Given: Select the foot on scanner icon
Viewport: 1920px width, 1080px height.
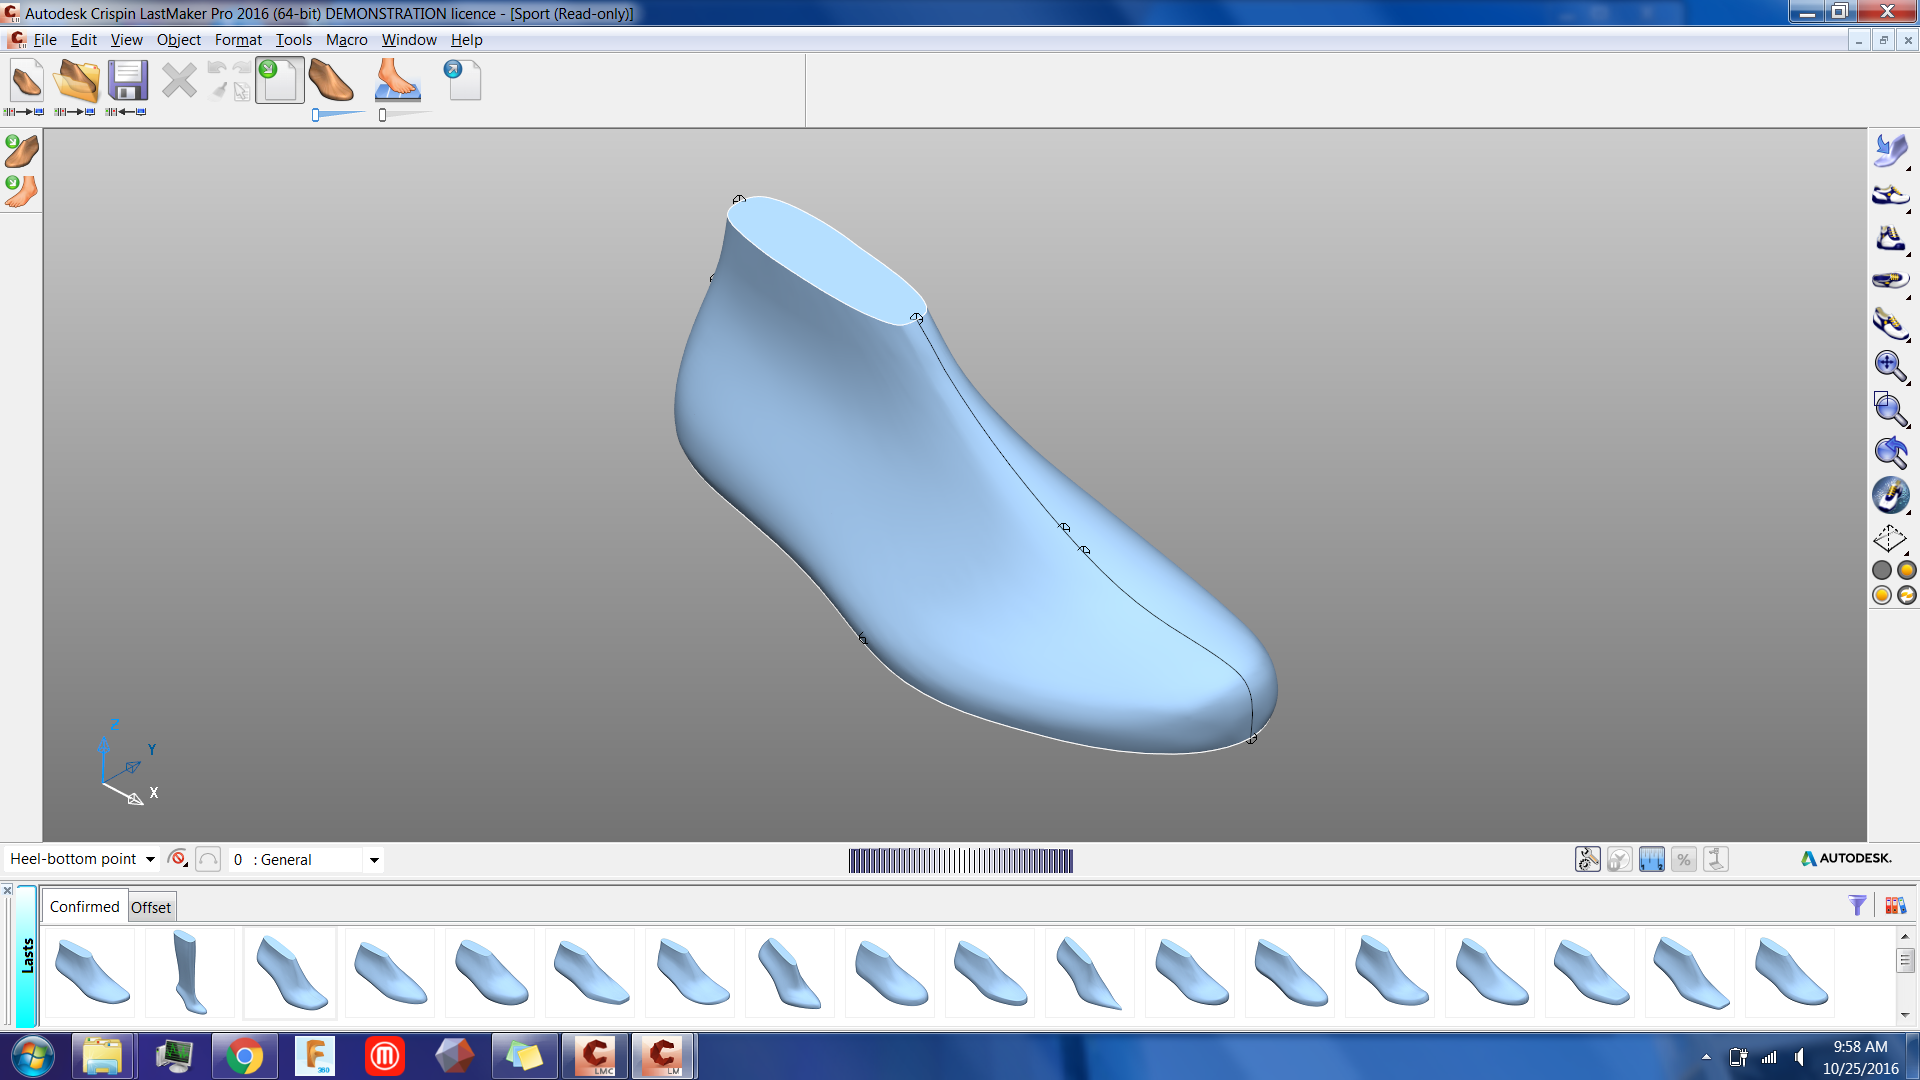Looking at the screenshot, I should point(397,81).
